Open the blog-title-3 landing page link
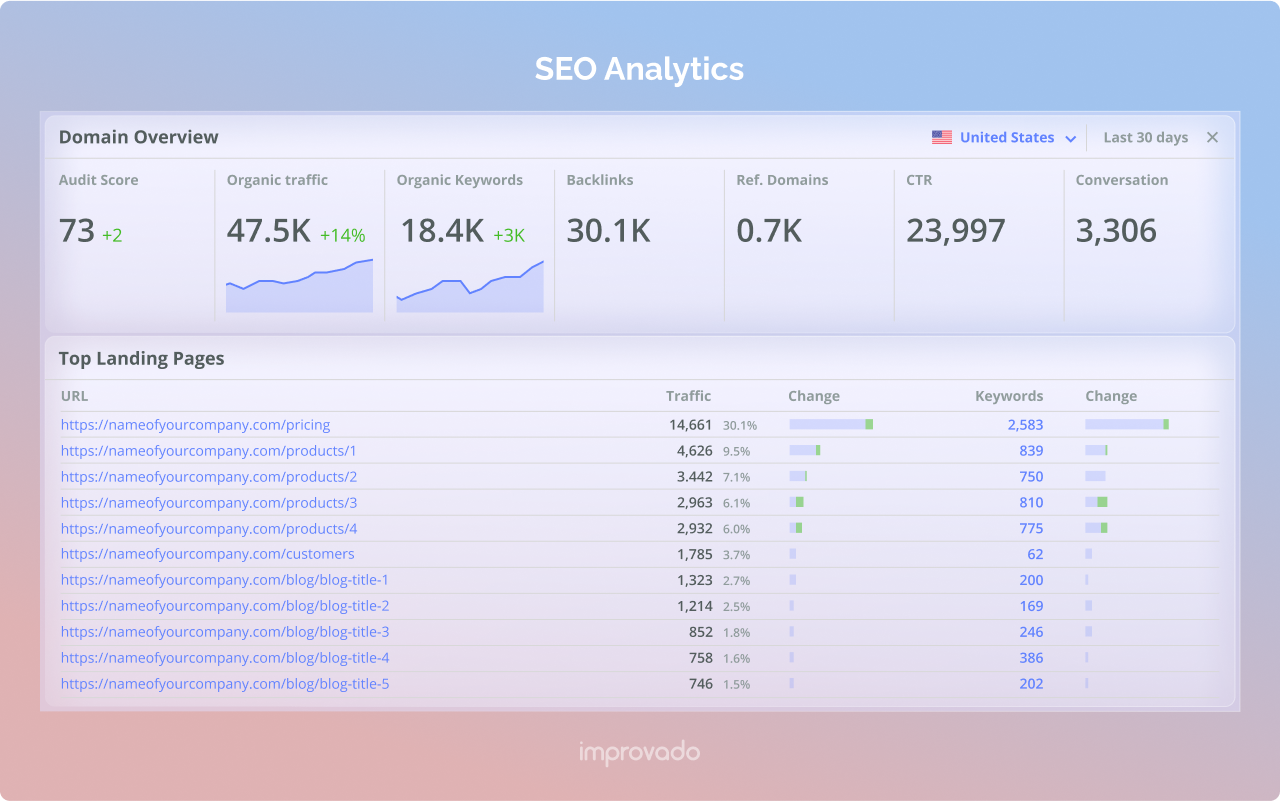 coord(225,631)
